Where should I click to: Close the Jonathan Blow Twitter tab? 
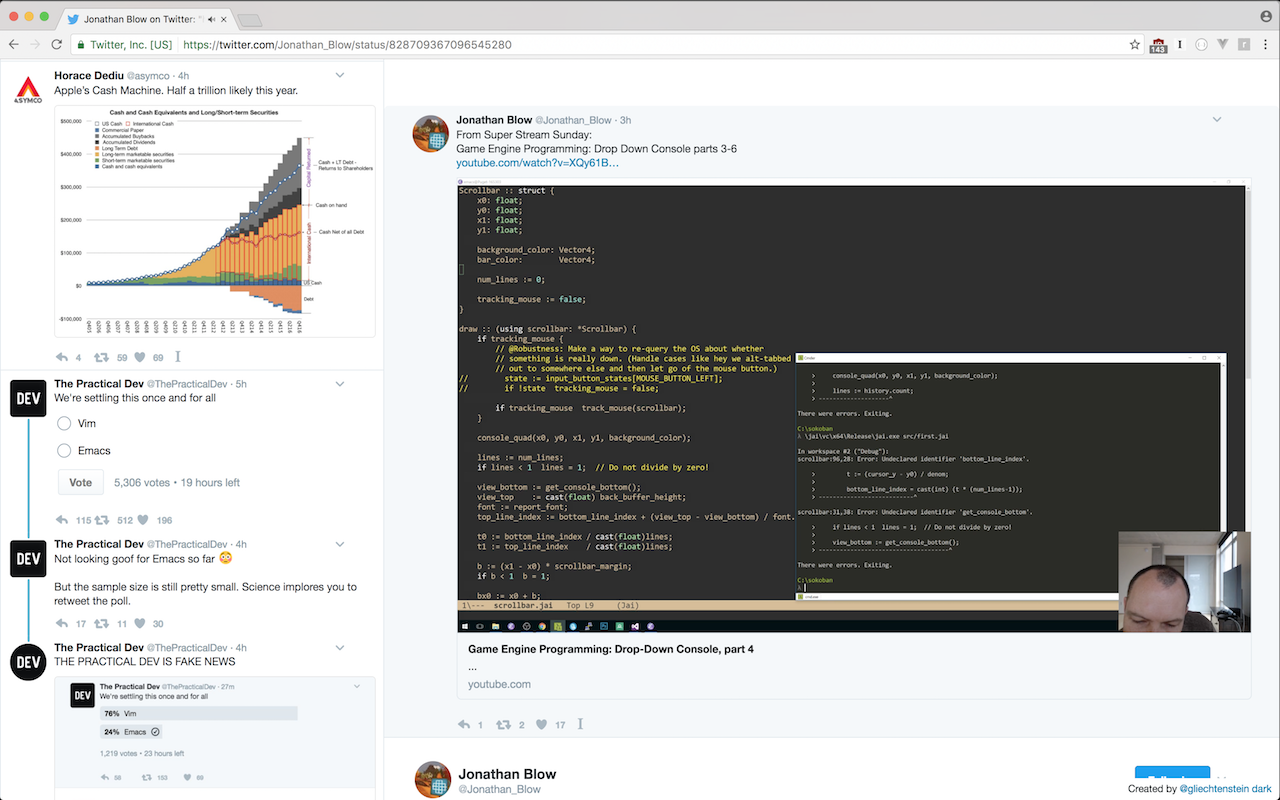222,19
